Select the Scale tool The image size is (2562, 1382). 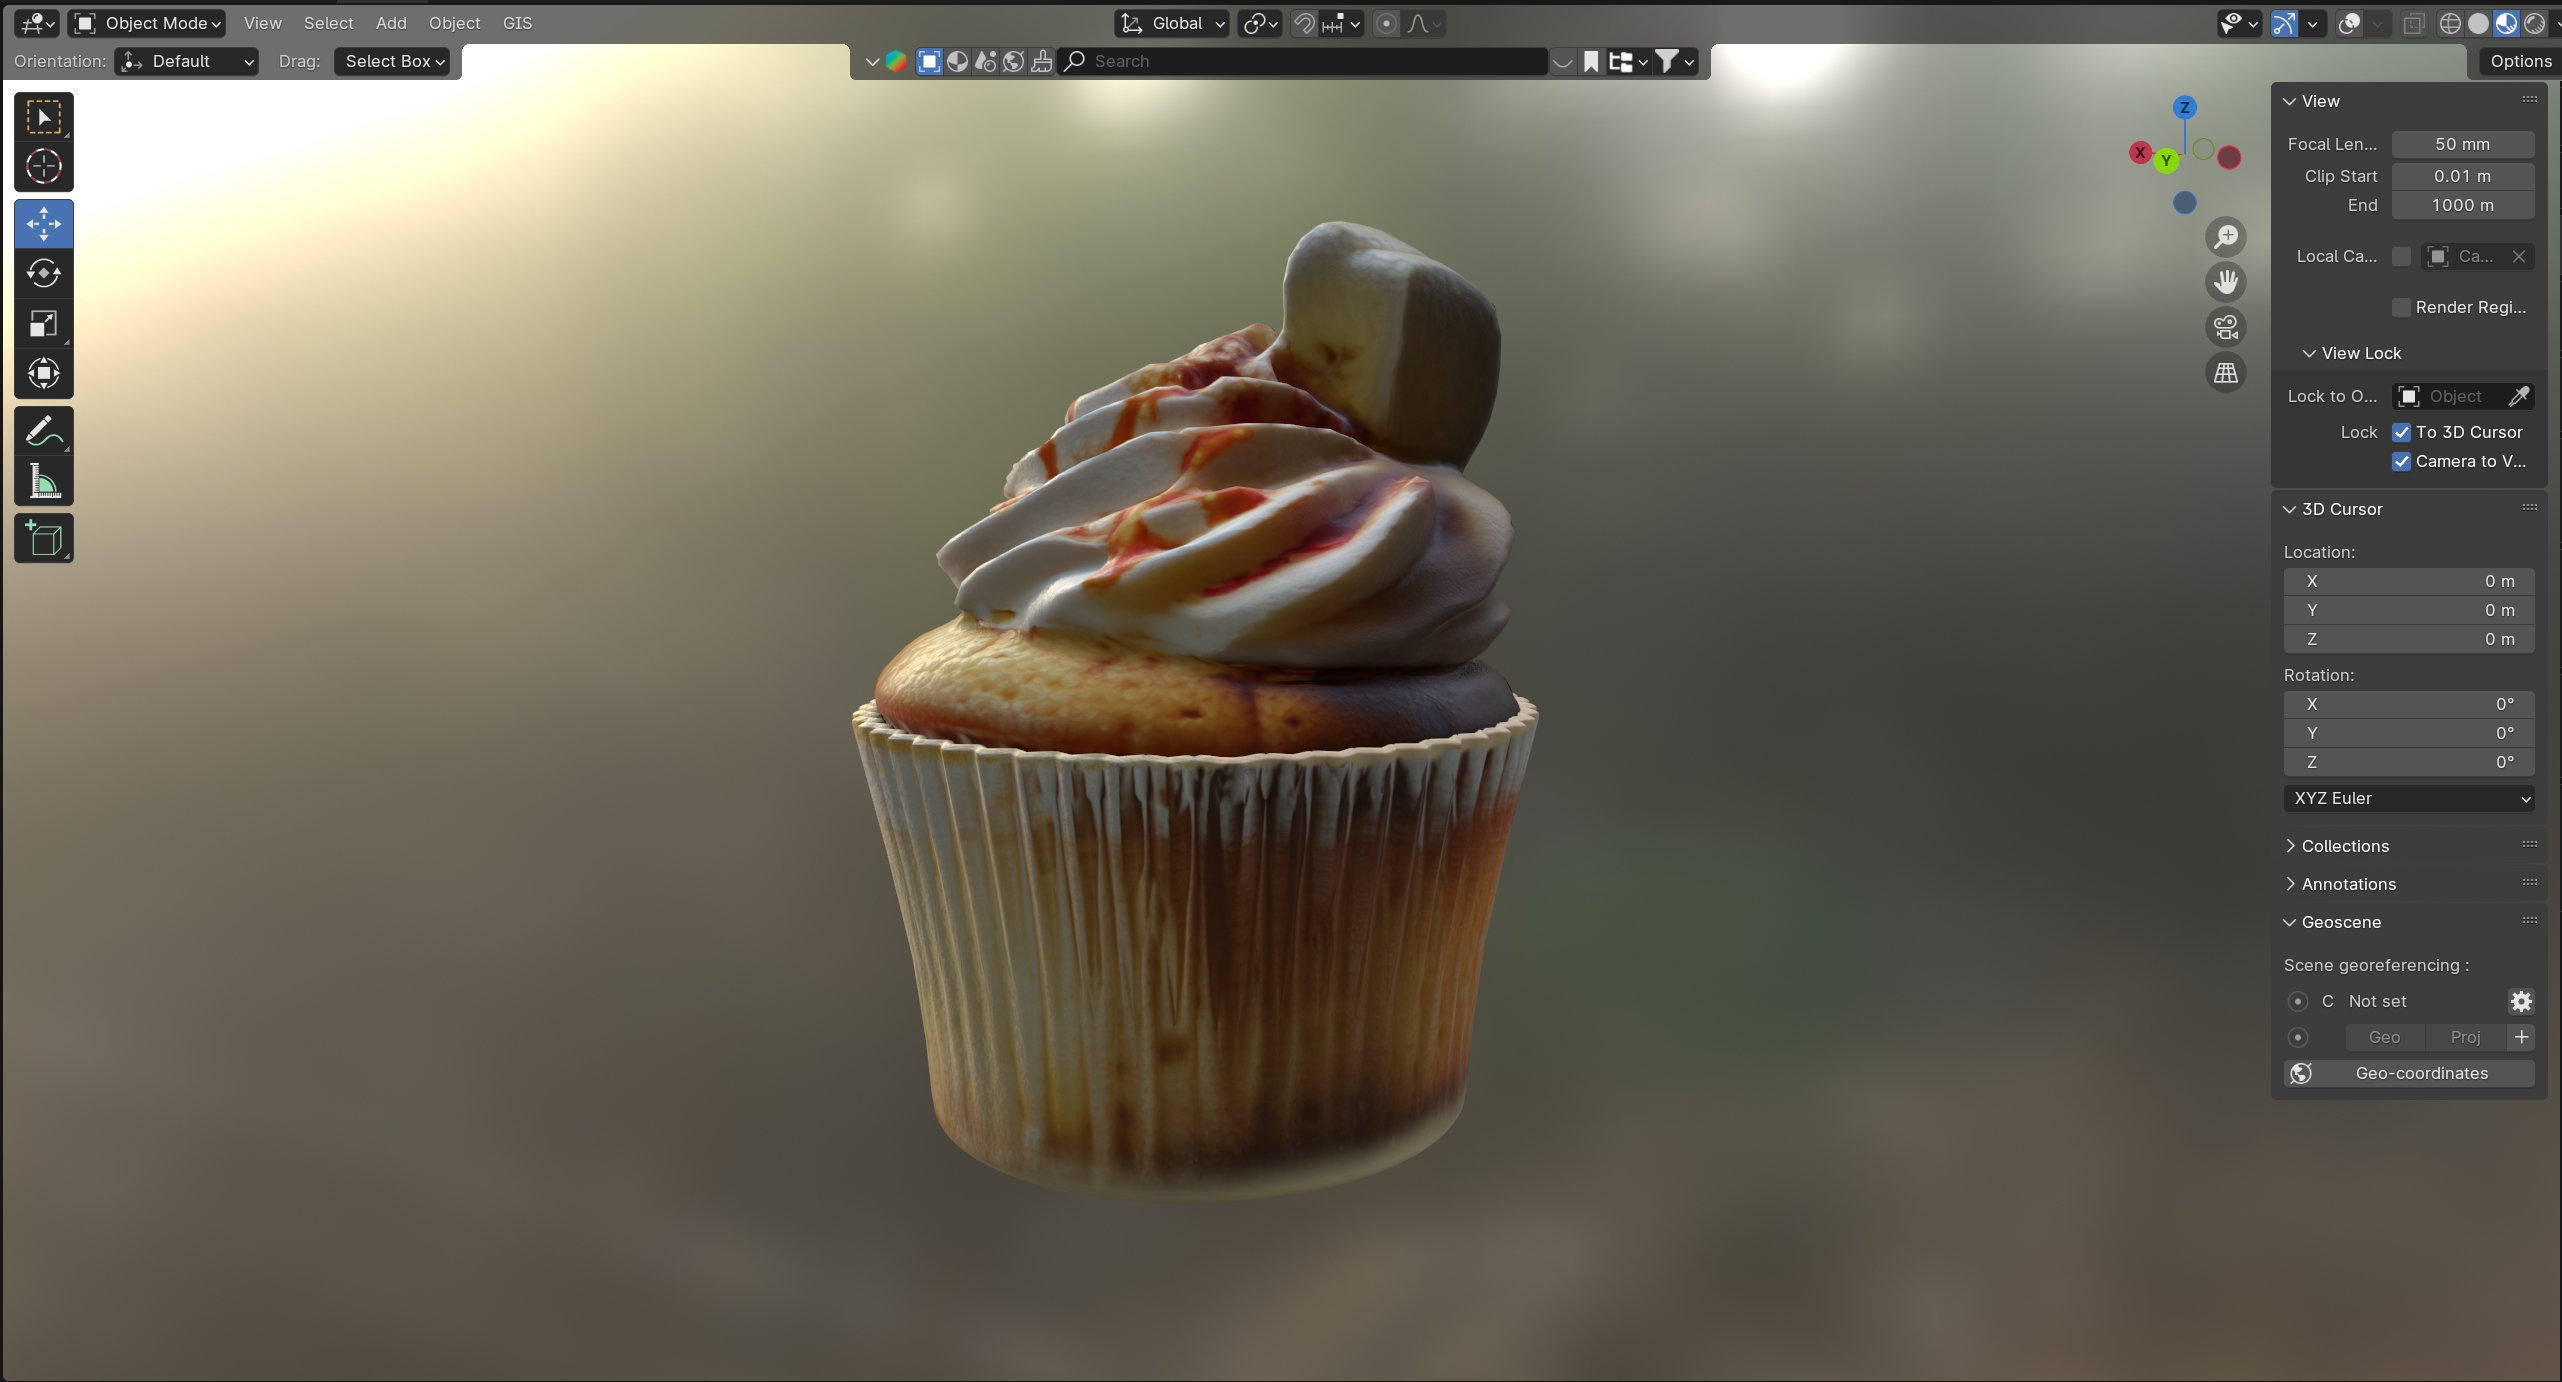43,323
